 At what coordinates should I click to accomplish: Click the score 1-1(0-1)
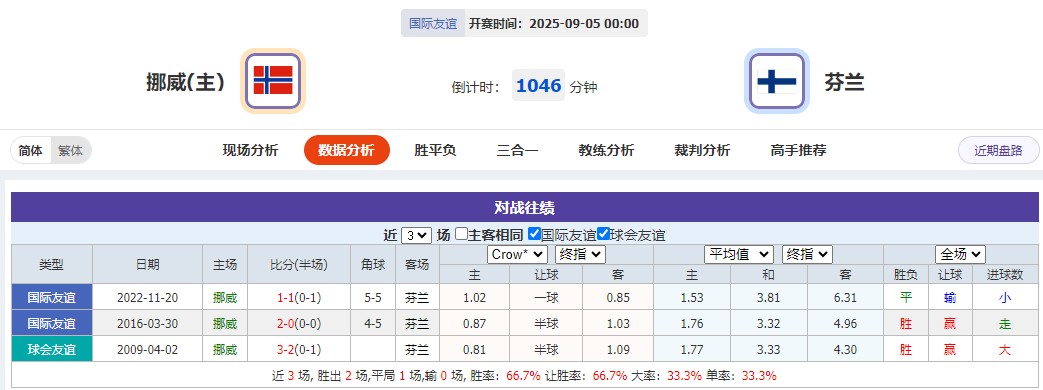[x=299, y=297]
